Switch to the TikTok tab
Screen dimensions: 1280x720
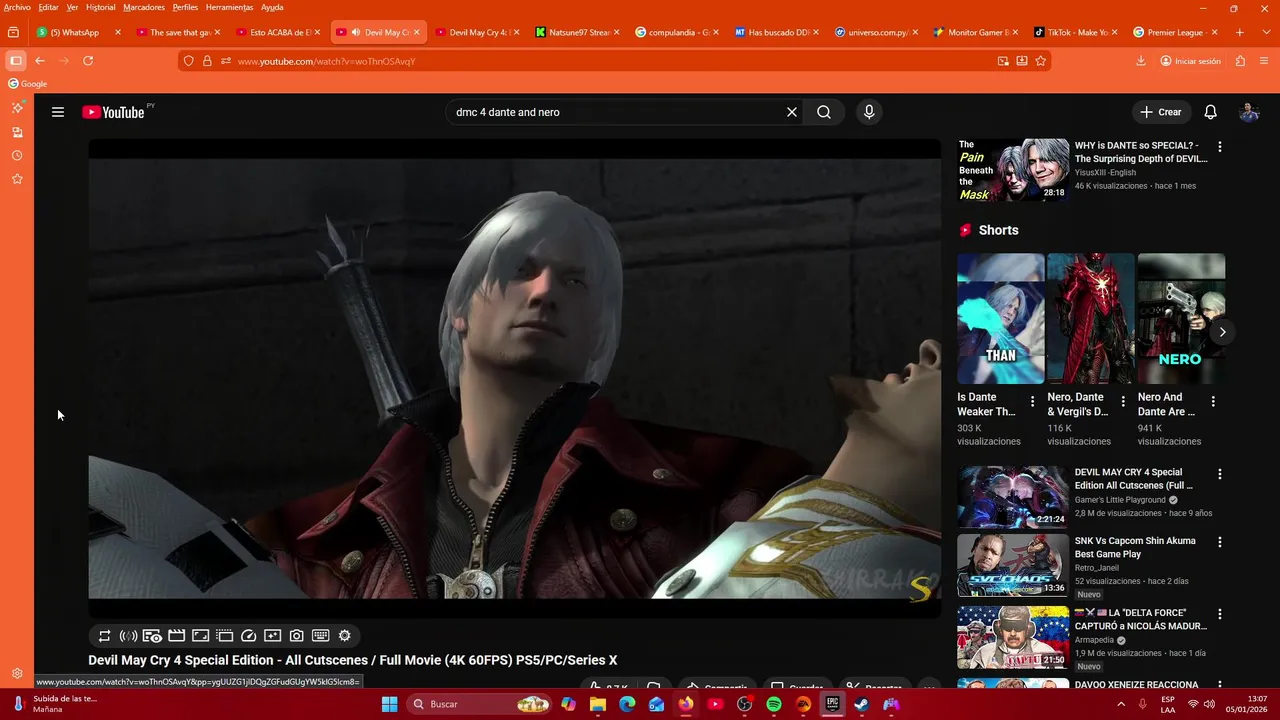click(1076, 32)
